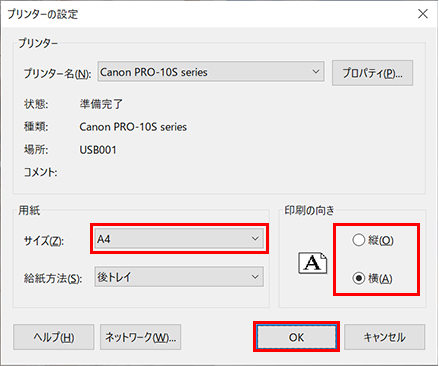This screenshot has height=366, width=439.
Task: Click the chevron arrow on the A4 size box
Action: coord(255,239)
